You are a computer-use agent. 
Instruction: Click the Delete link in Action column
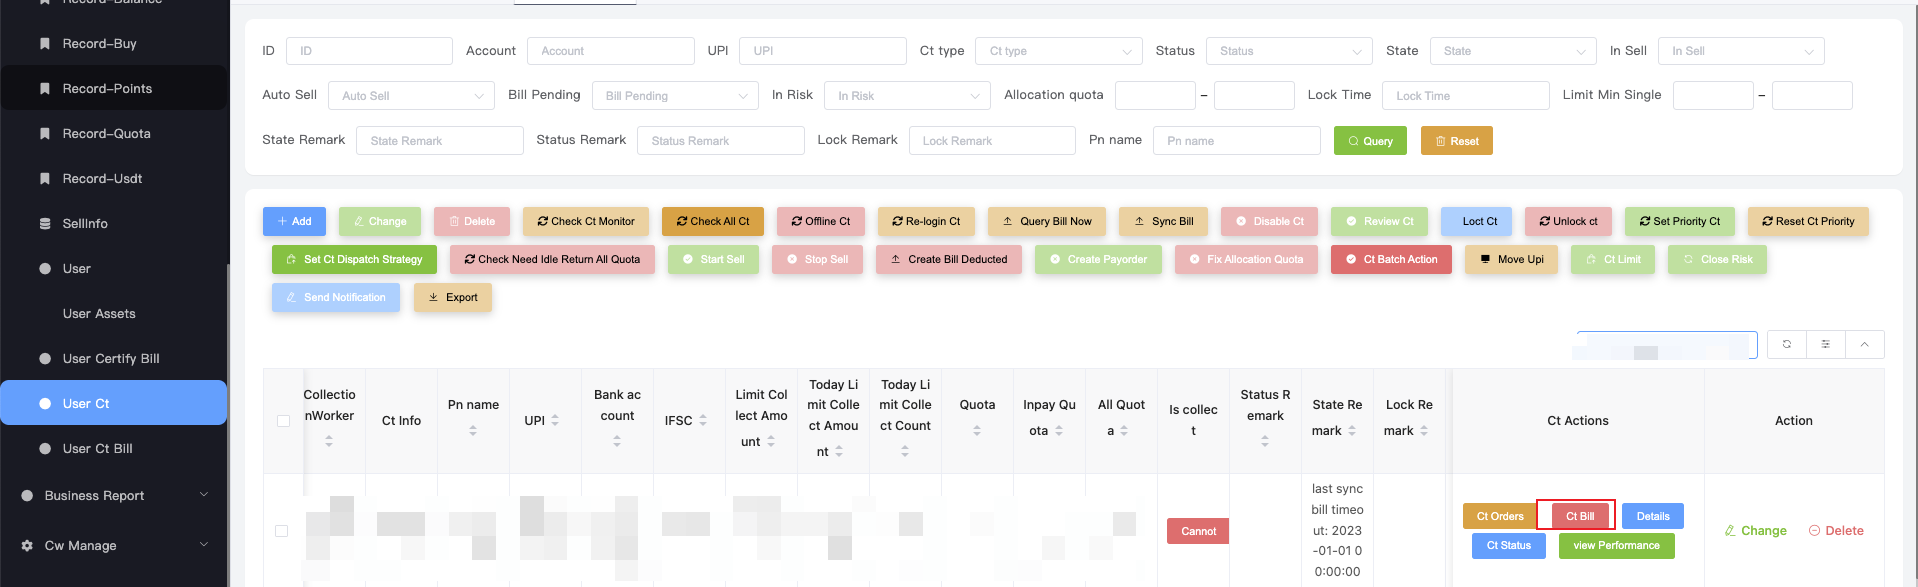tap(1836, 531)
